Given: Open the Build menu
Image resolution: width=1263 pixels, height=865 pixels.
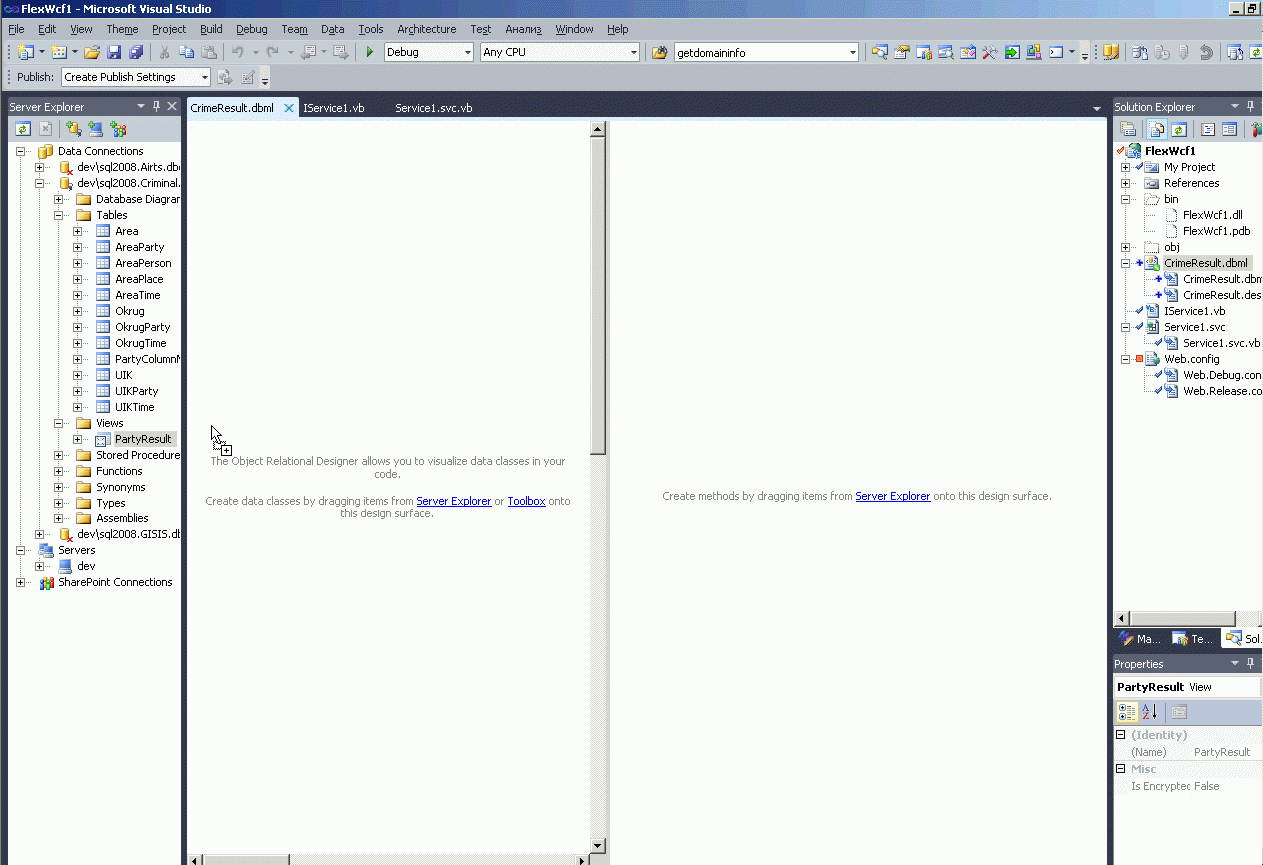Looking at the screenshot, I should pyautogui.click(x=211, y=29).
